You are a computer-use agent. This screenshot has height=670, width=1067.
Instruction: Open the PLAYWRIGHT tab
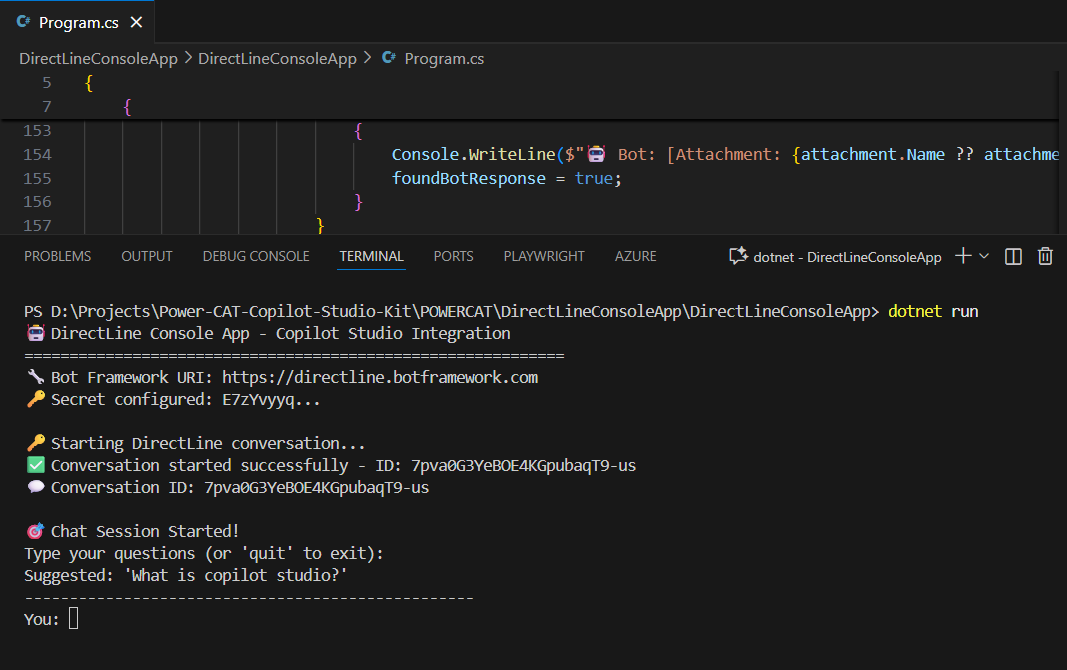(543, 256)
